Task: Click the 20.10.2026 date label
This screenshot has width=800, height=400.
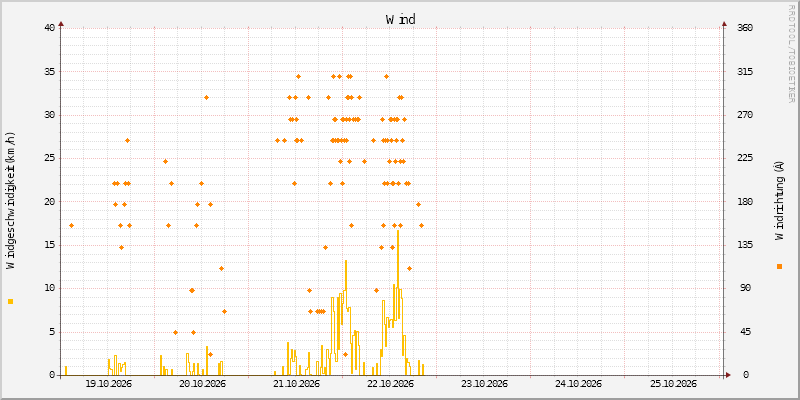Action: pyautogui.click(x=202, y=384)
